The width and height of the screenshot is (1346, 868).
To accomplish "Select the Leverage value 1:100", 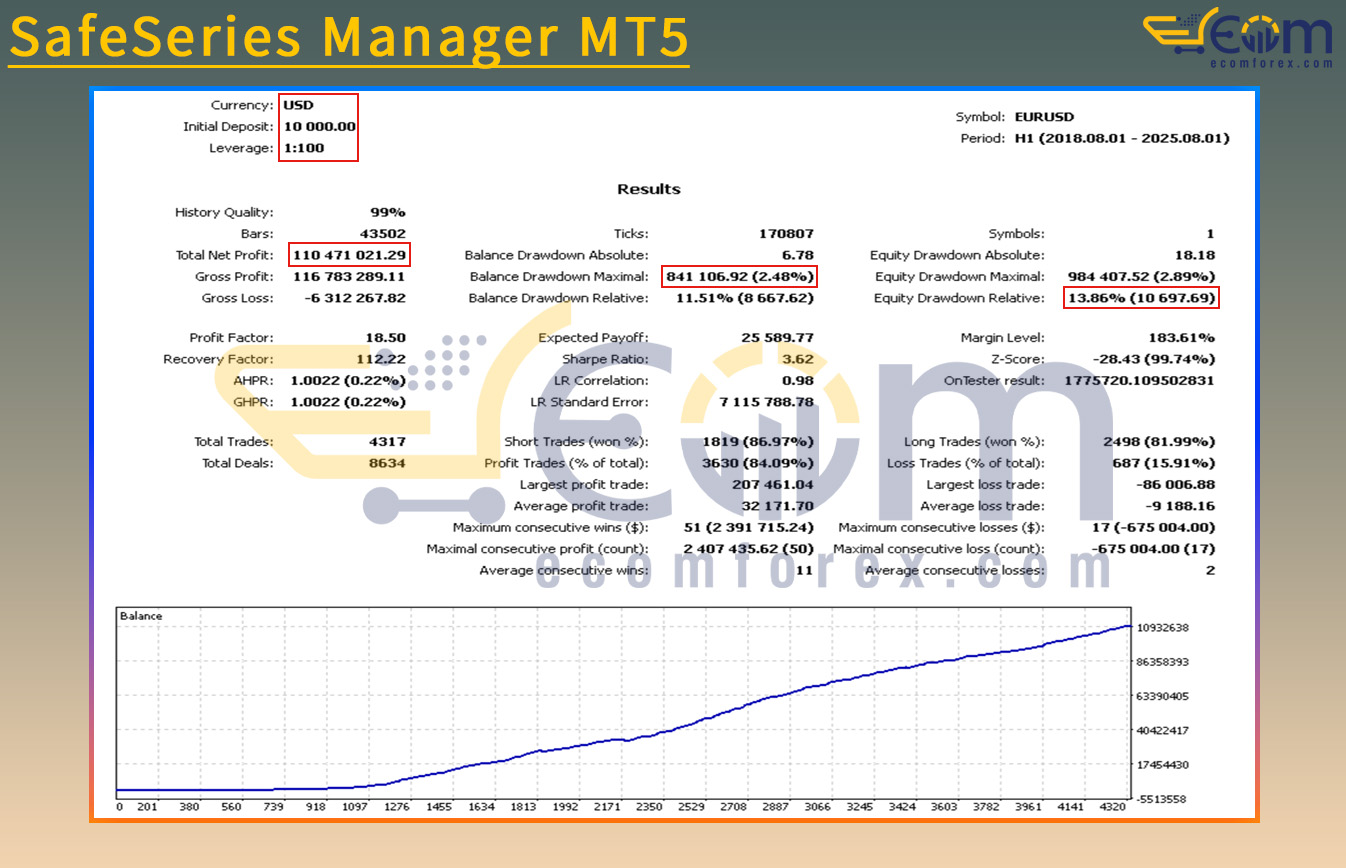I will (x=304, y=148).
